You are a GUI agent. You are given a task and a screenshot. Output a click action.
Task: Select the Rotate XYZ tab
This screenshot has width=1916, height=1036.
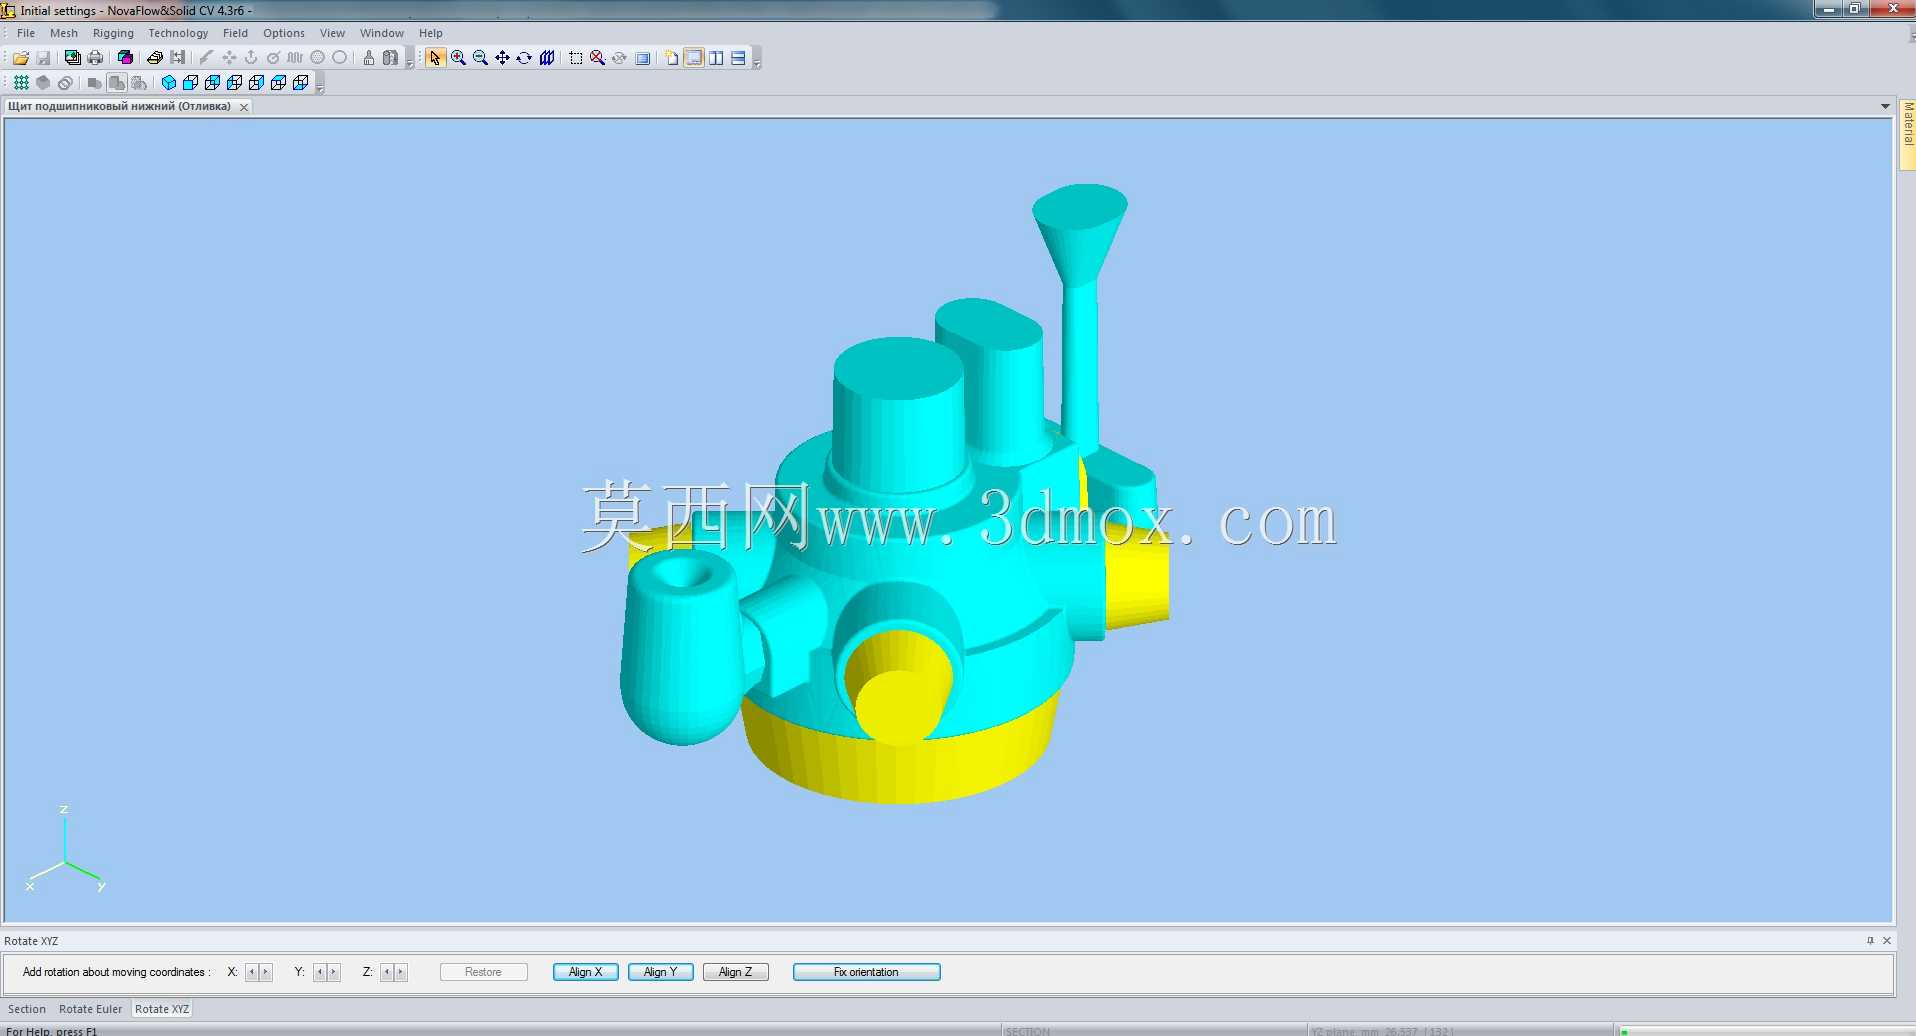click(162, 1009)
